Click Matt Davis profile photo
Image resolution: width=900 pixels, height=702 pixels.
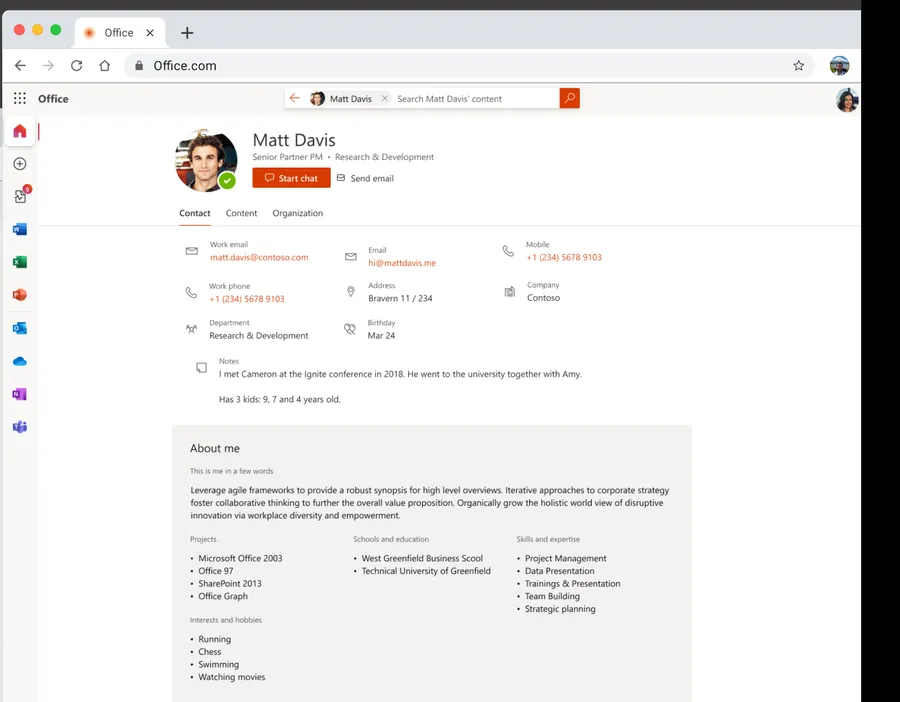[205, 160]
